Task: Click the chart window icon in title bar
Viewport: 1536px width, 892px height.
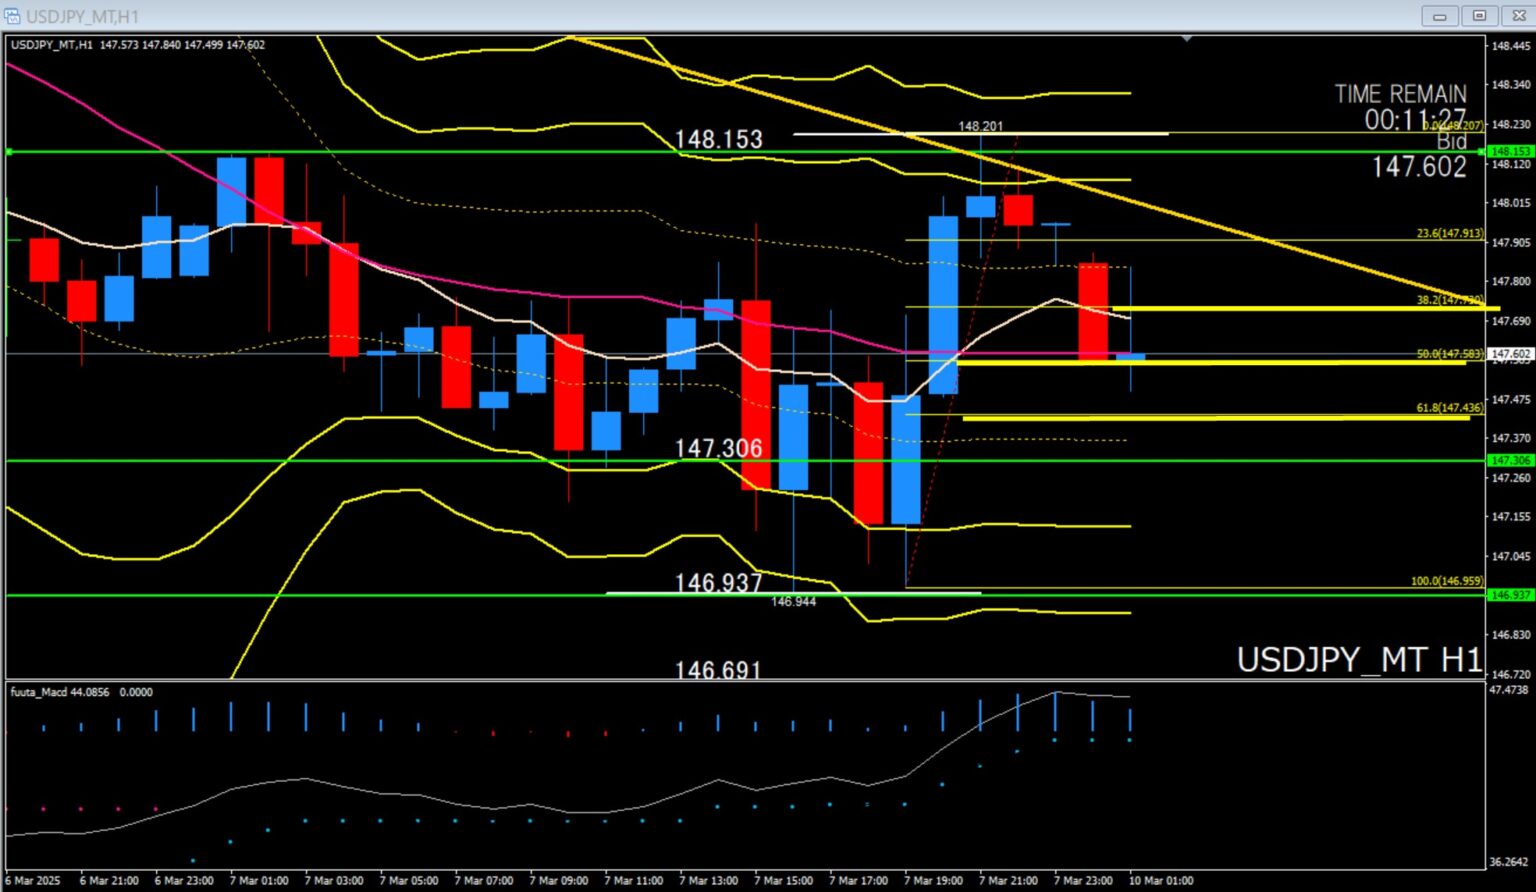Action: pyautogui.click(x=12, y=16)
